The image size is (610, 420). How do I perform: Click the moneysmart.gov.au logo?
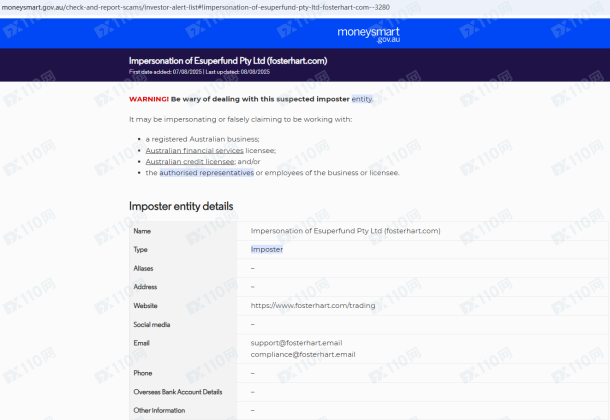[368, 34]
